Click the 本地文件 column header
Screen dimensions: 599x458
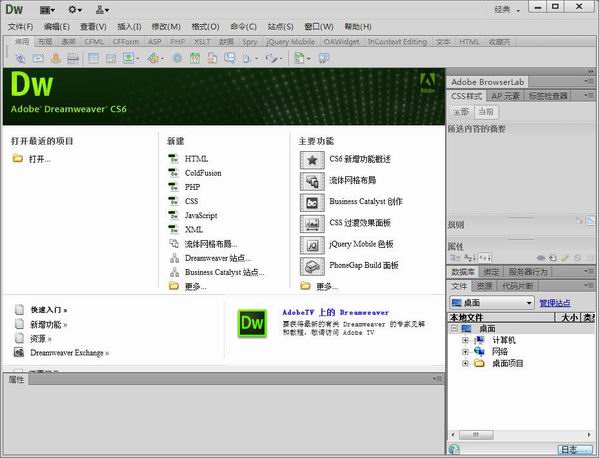[501, 317]
